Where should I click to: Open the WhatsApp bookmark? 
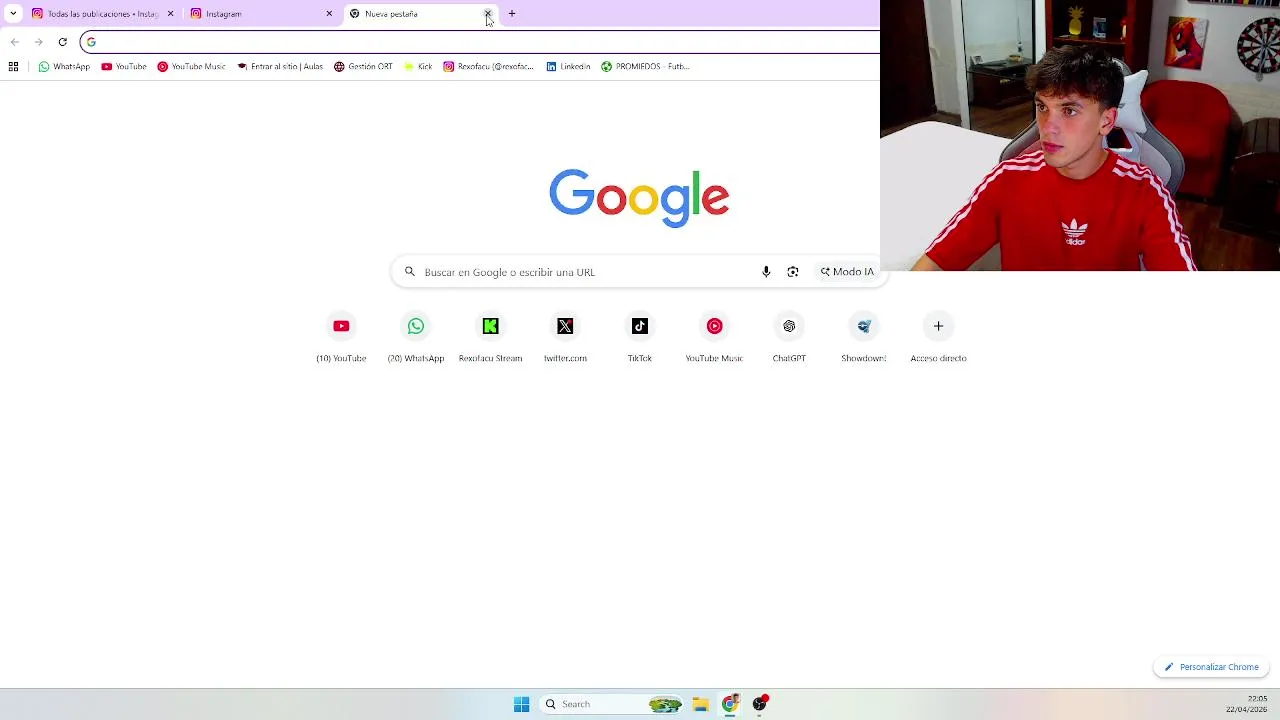pos(64,67)
